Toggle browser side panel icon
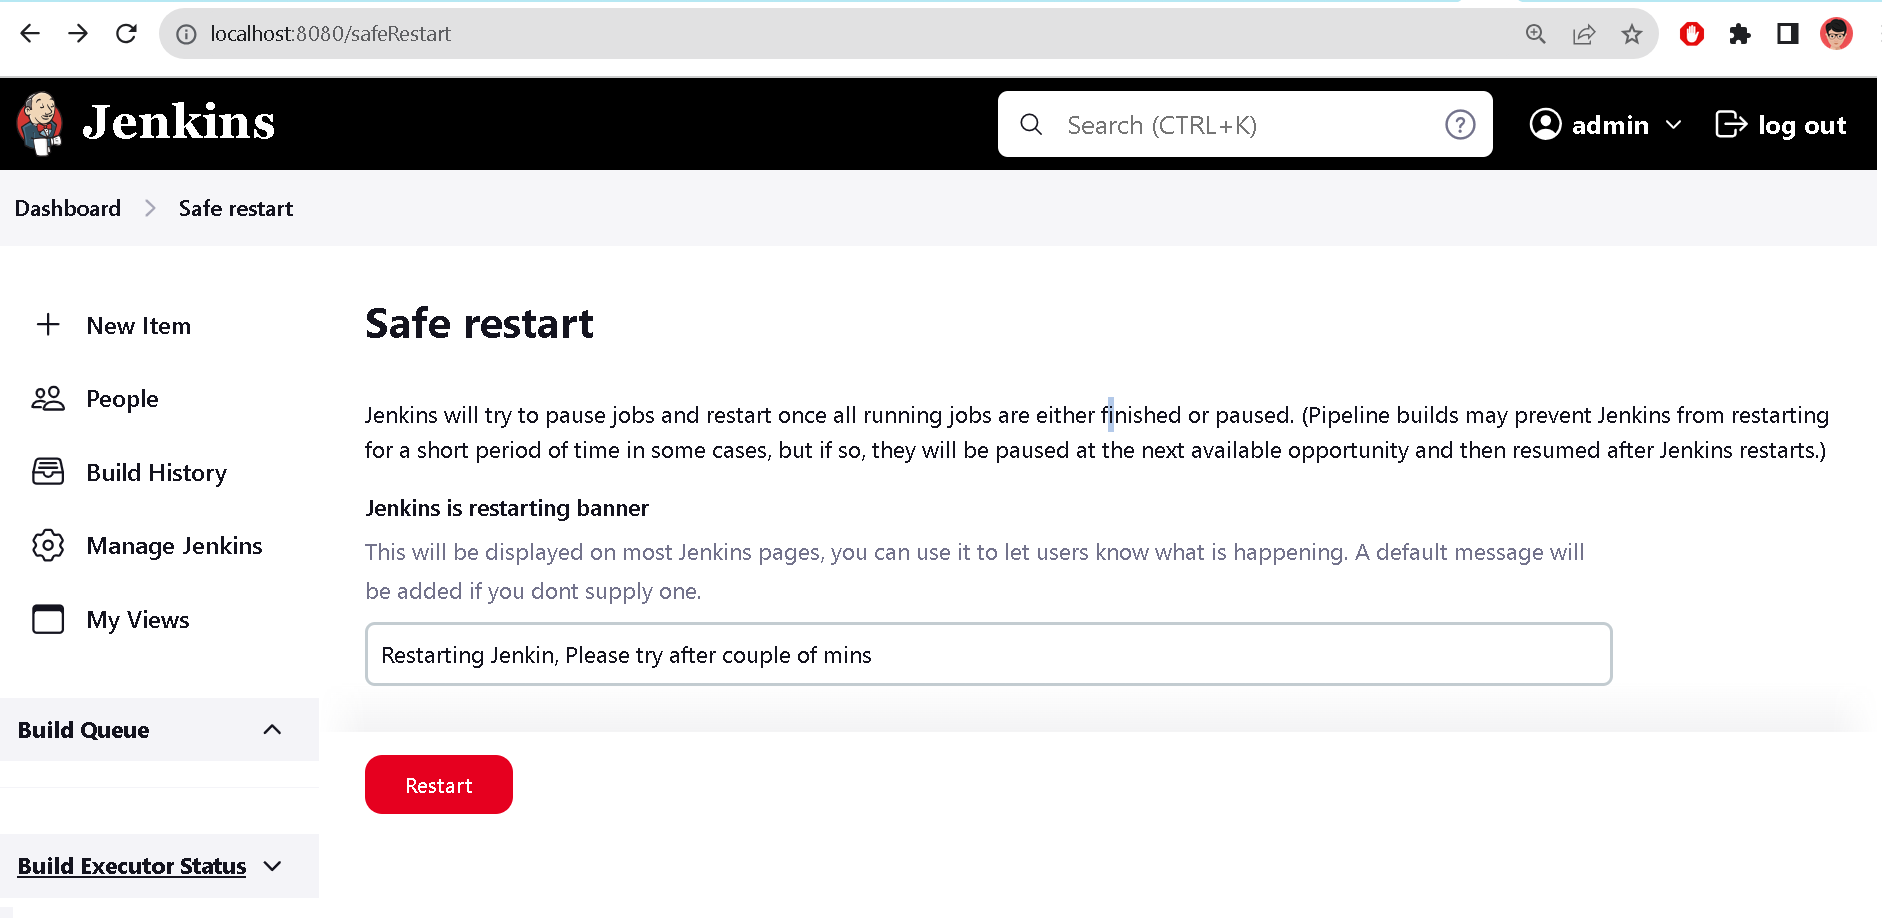This screenshot has width=1882, height=918. click(1788, 34)
